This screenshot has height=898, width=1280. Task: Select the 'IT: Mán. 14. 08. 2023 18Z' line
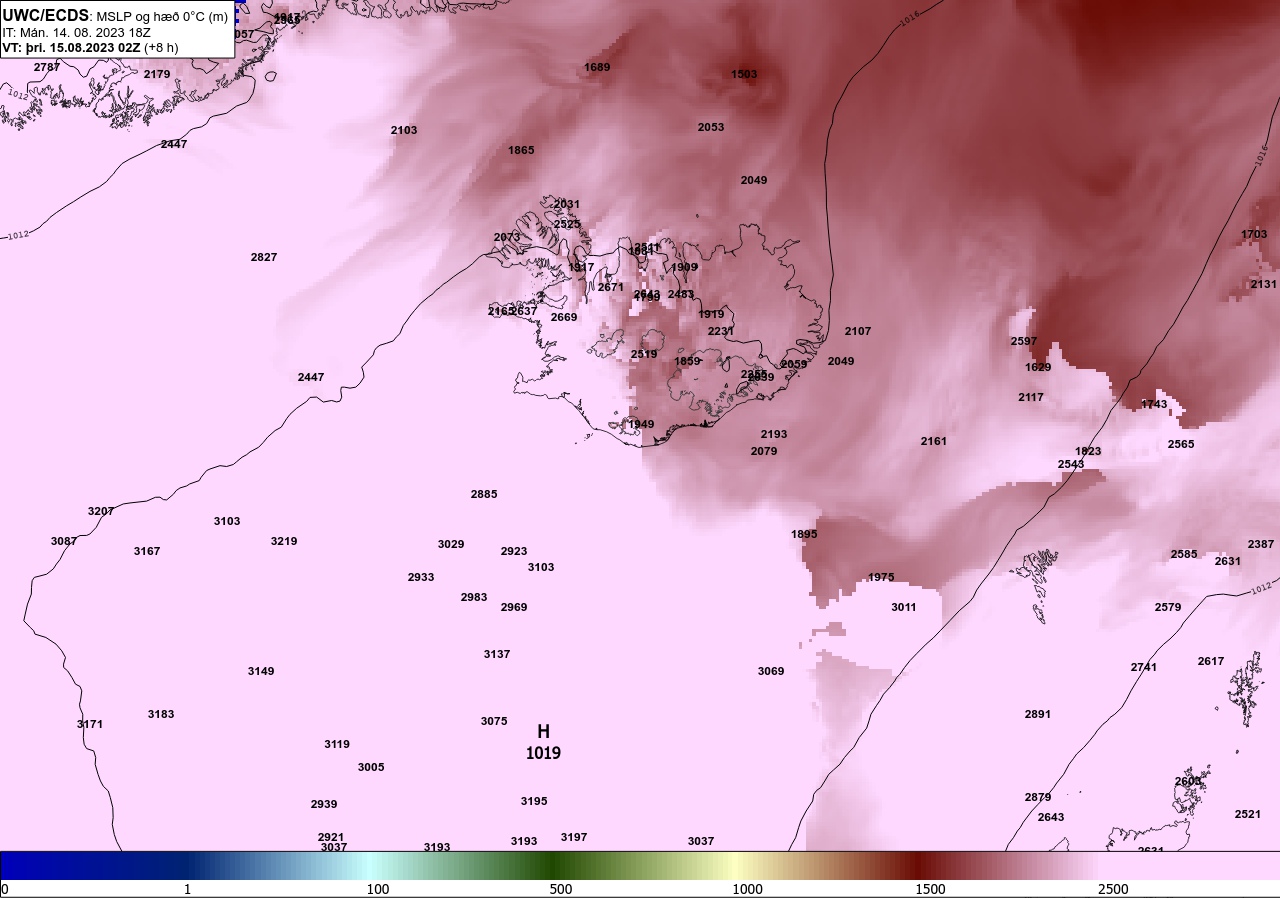click(76, 32)
